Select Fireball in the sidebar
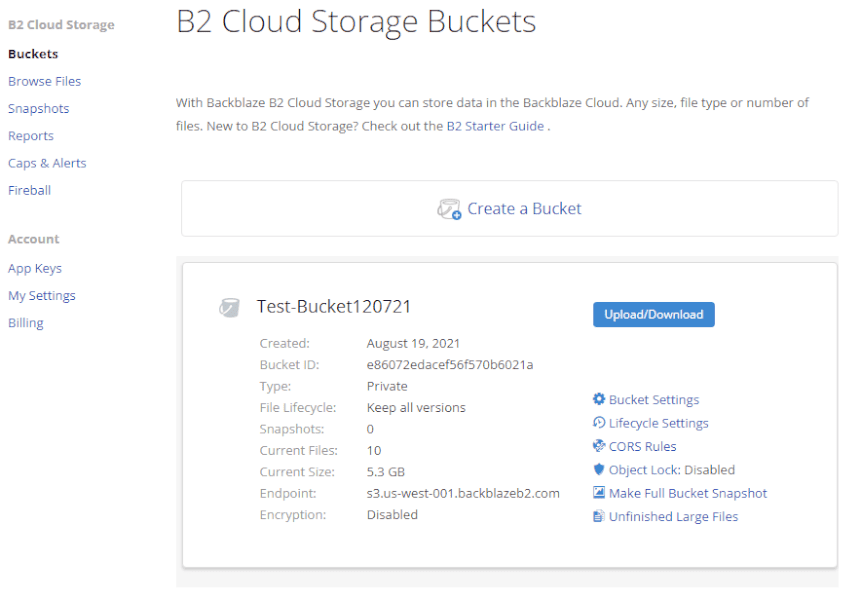858x597 pixels. [x=30, y=190]
